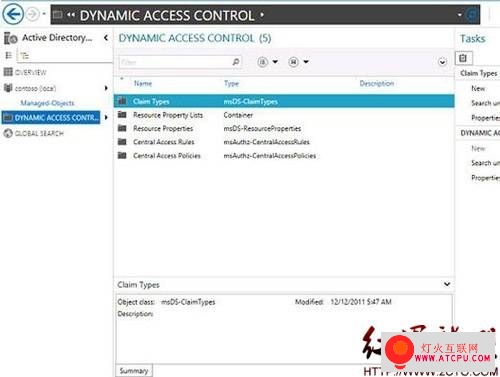The height and width of the screenshot is (377, 500).
Task: Open navigation history dropdown next to forward arrow
Action: click(x=44, y=14)
